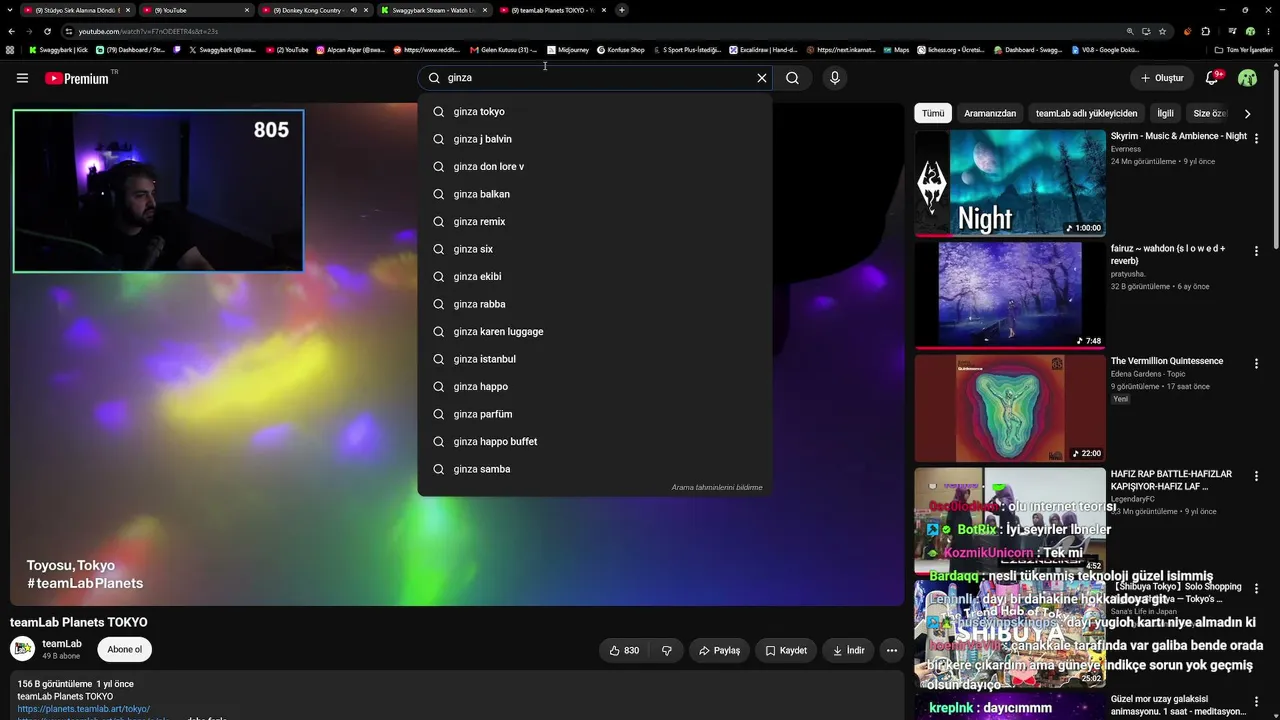The width and height of the screenshot is (1280, 720).
Task: Go back in browser history
Action: 11,31
